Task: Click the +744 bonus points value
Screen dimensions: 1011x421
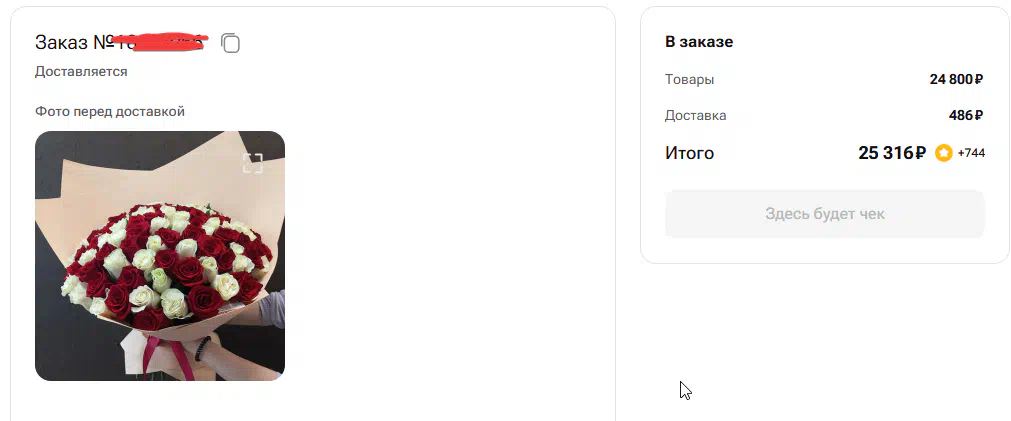Action: click(971, 153)
